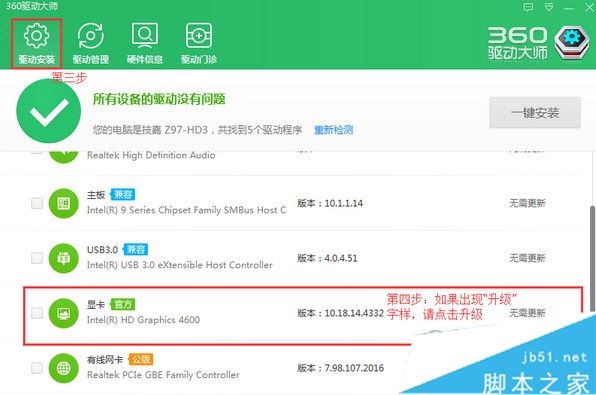Select Realtek PCIe GBE Family Controller text
The width and height of the screenshot is (596, 395).
[x=163, y=375]
